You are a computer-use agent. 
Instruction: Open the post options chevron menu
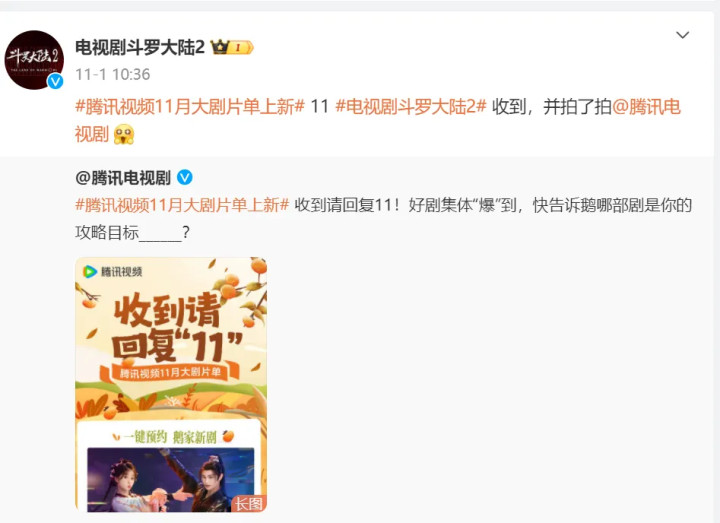pos(683,35)
